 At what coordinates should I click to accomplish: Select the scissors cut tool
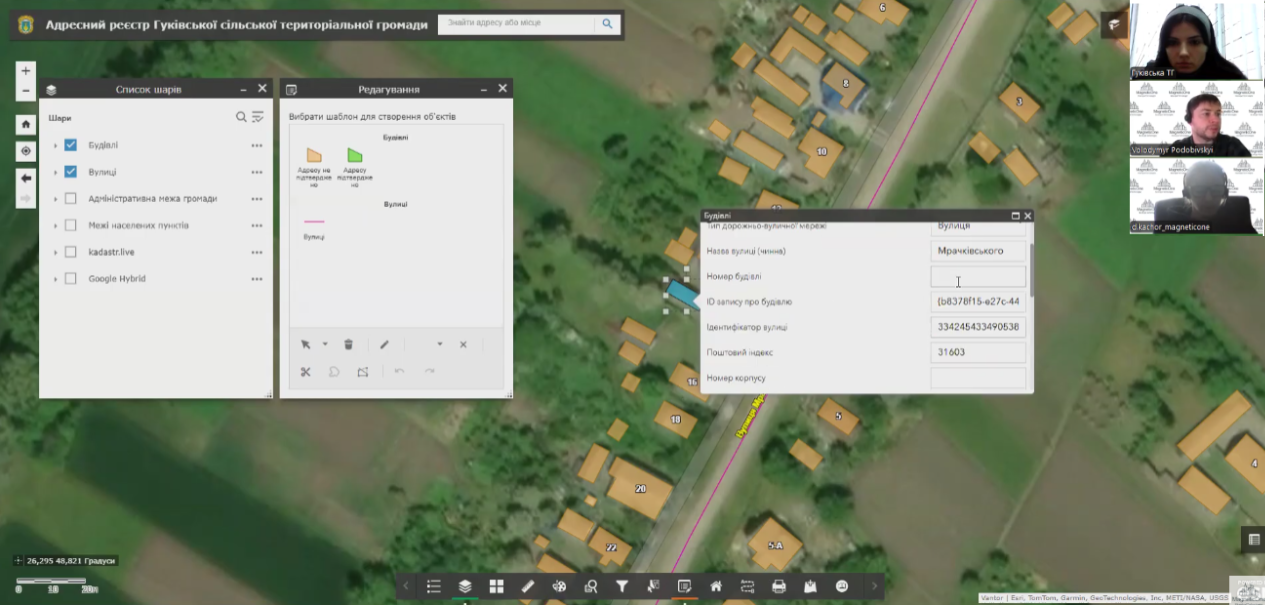click(306, 372)
